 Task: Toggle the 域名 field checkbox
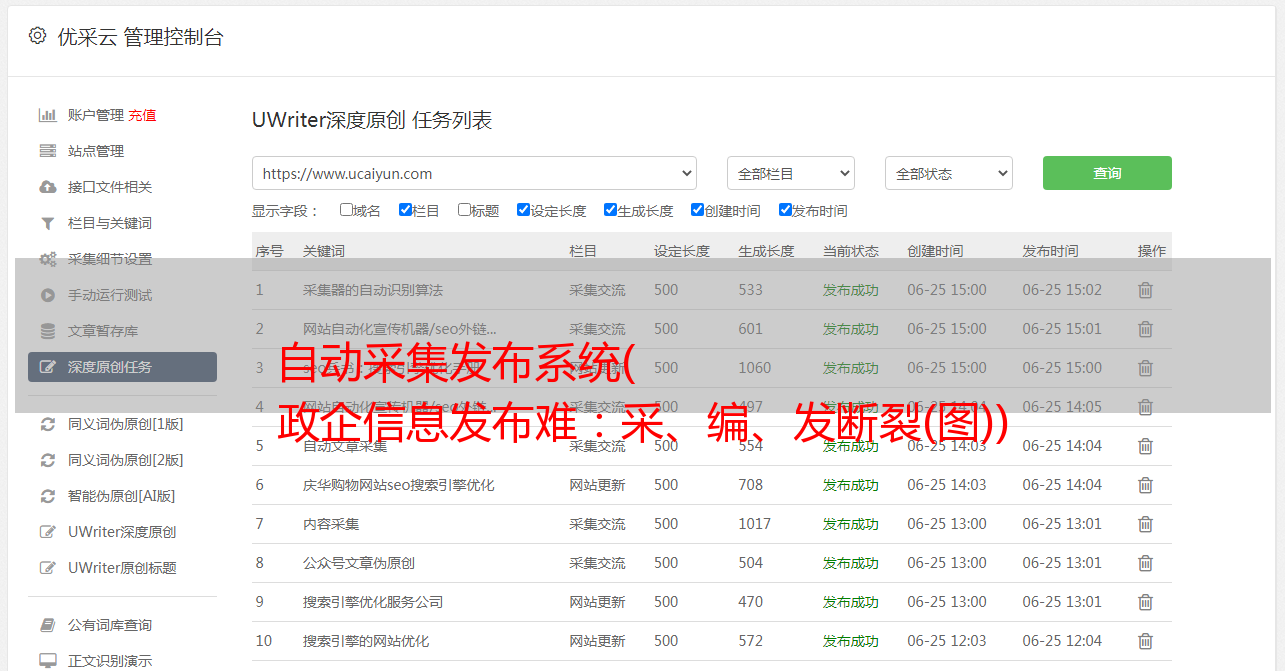click(x=346, y=210)
